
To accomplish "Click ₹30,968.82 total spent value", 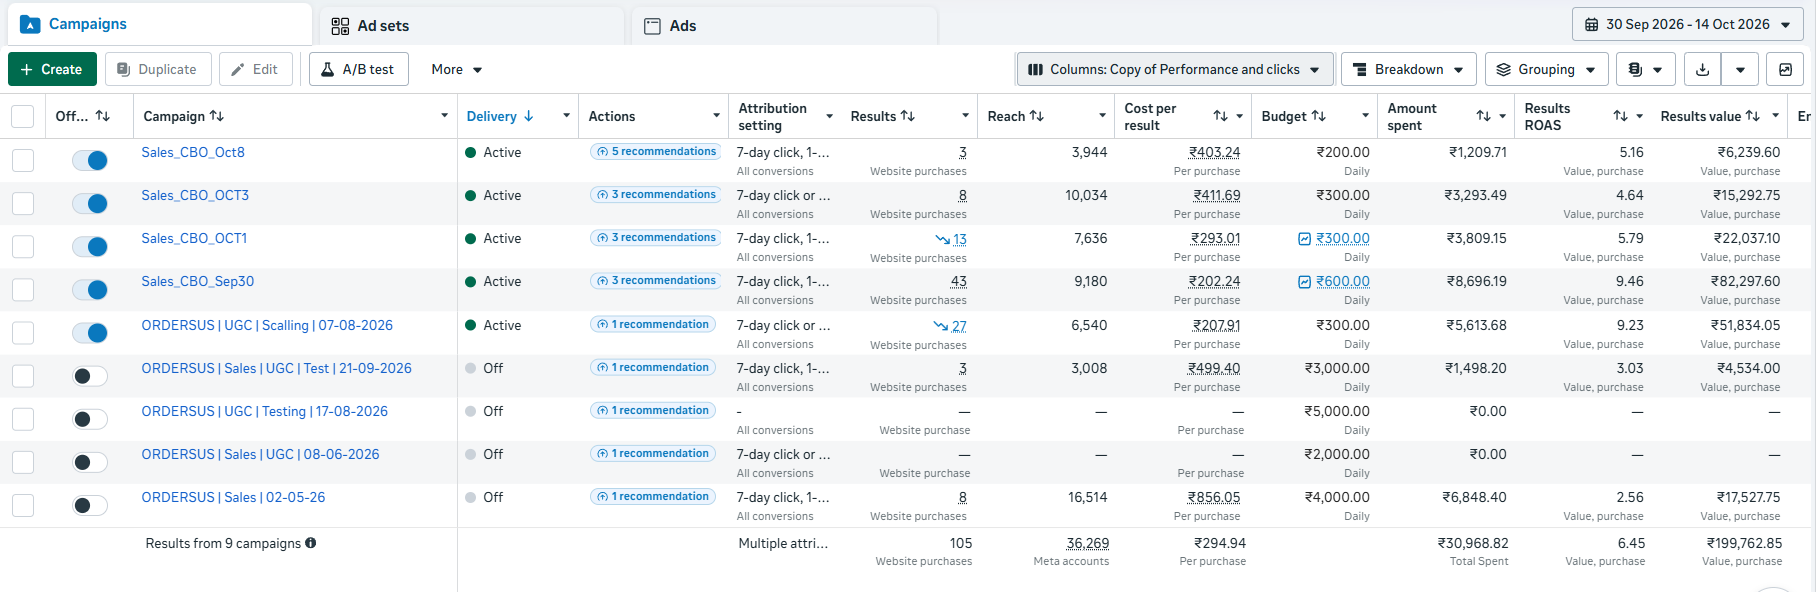I will (1473, 543).
